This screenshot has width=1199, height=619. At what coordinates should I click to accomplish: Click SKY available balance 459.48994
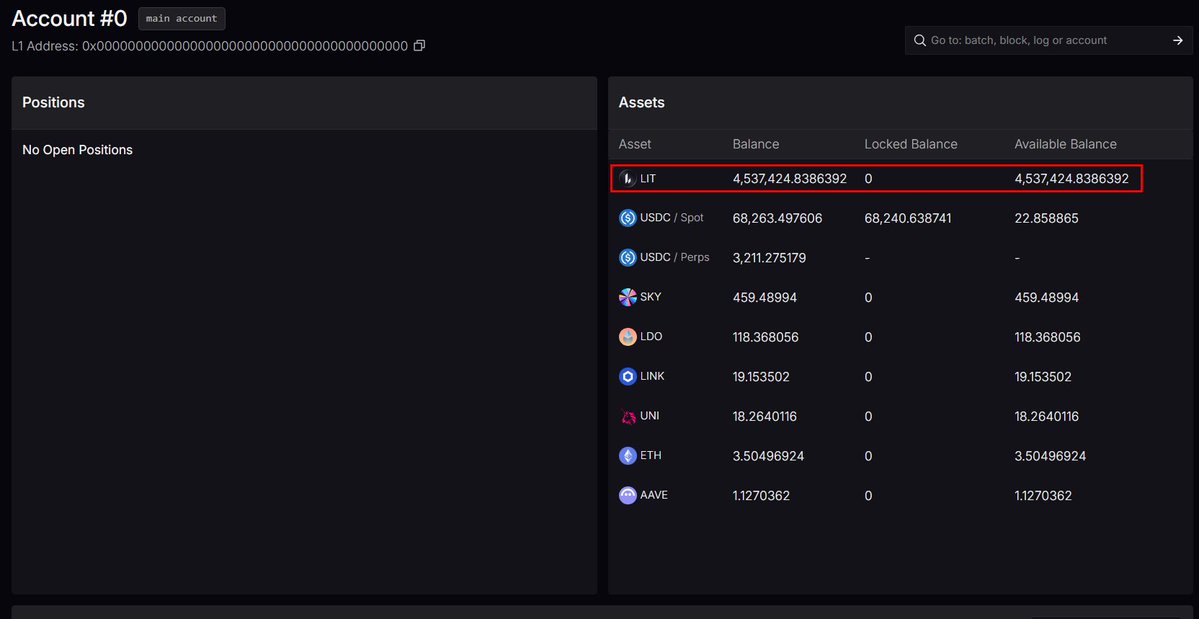click(x=1047, y=297)
